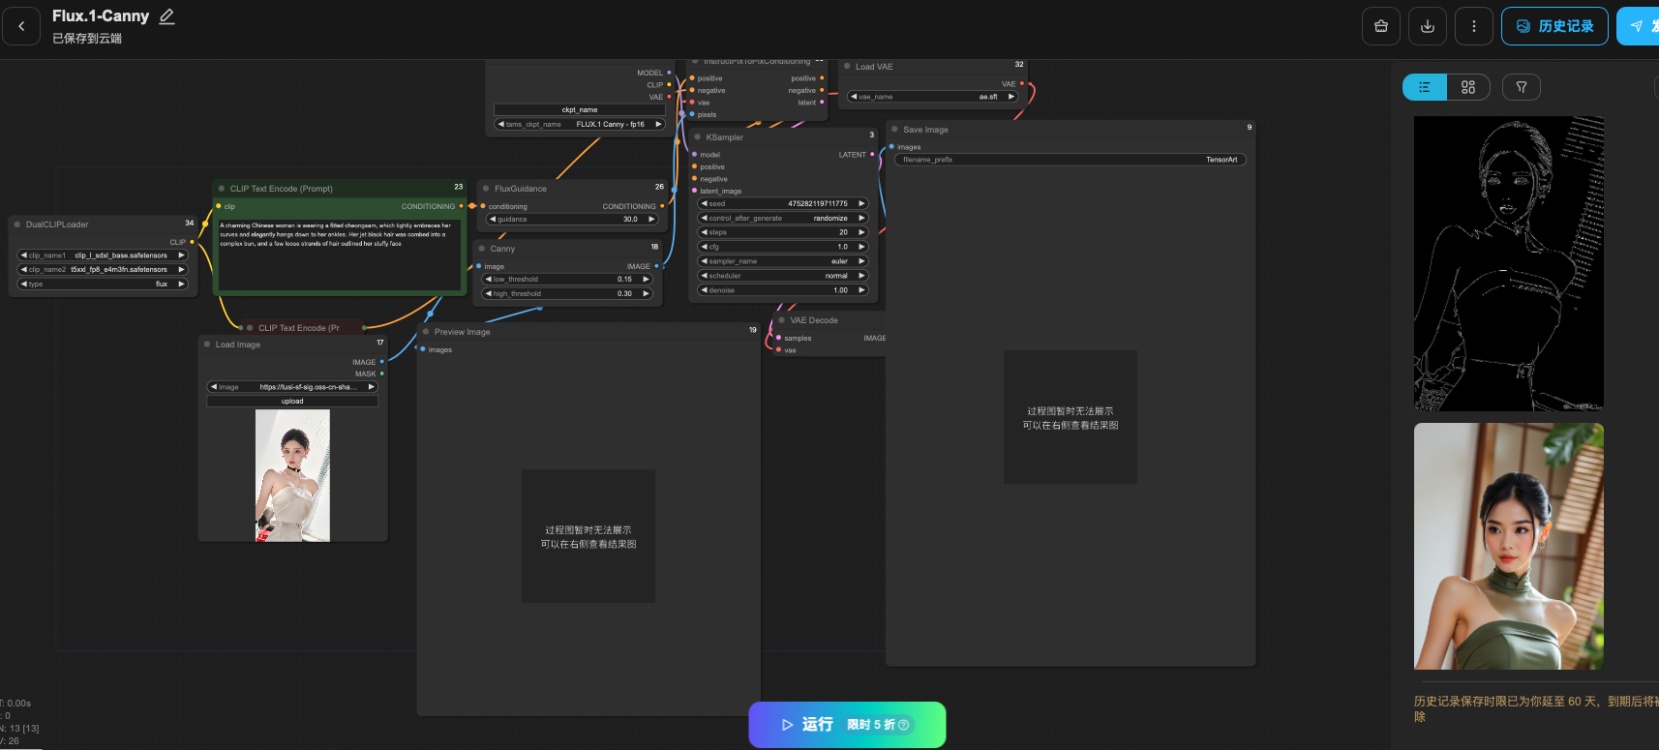The height and width of the screenshot is (750, 1659).
Task: Click the ckpt_name field
Action: [580, 110]
